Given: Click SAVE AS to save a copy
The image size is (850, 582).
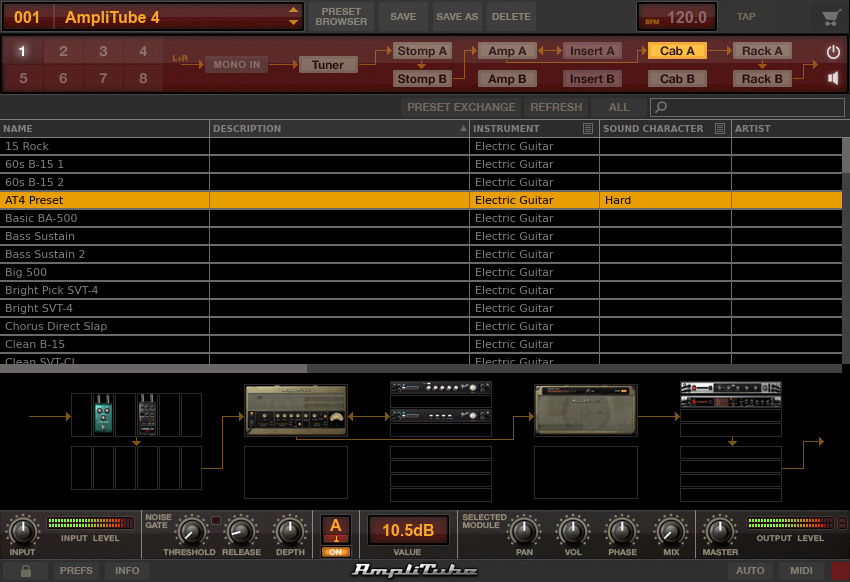Looking at the screenshot, I should pyautogui.click(x=457, y=17).
